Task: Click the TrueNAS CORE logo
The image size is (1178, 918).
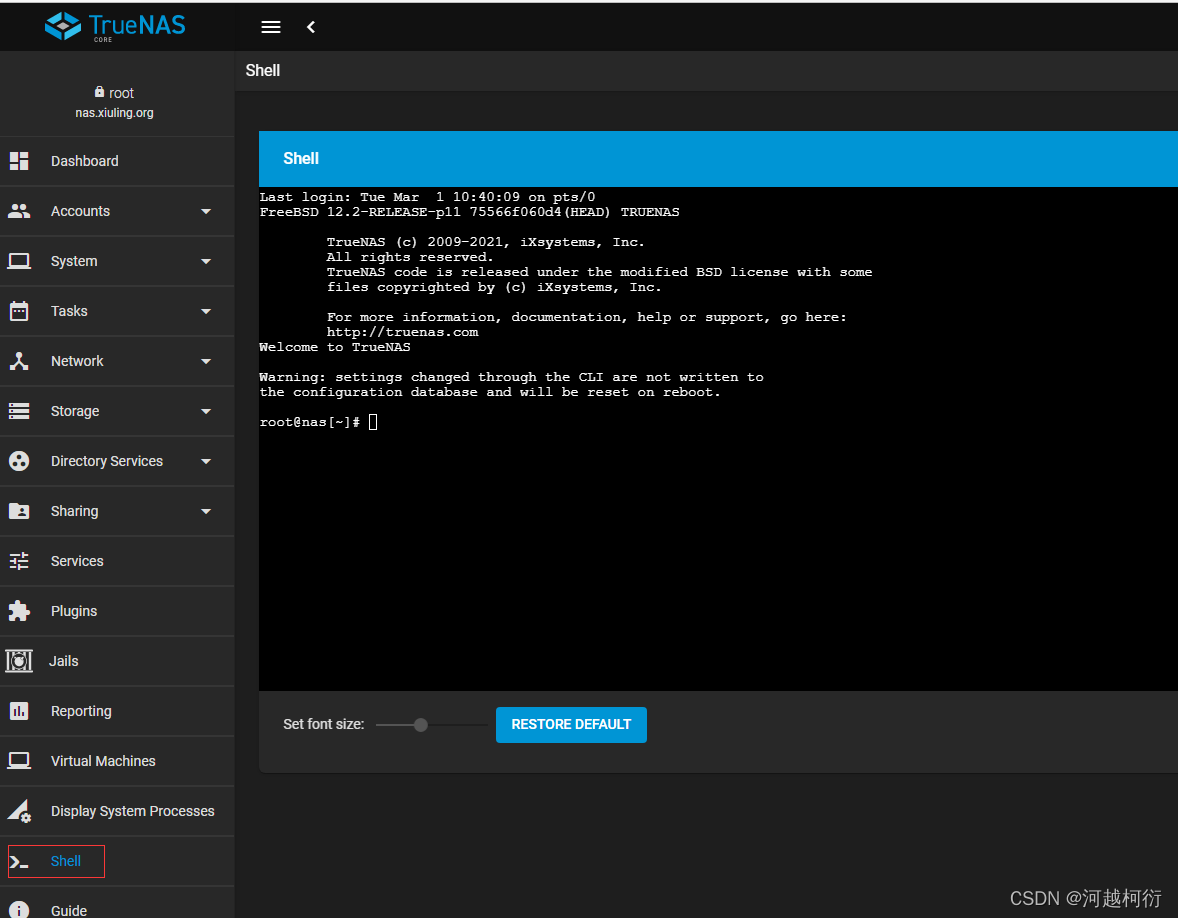Action: [x=115, y=26]
